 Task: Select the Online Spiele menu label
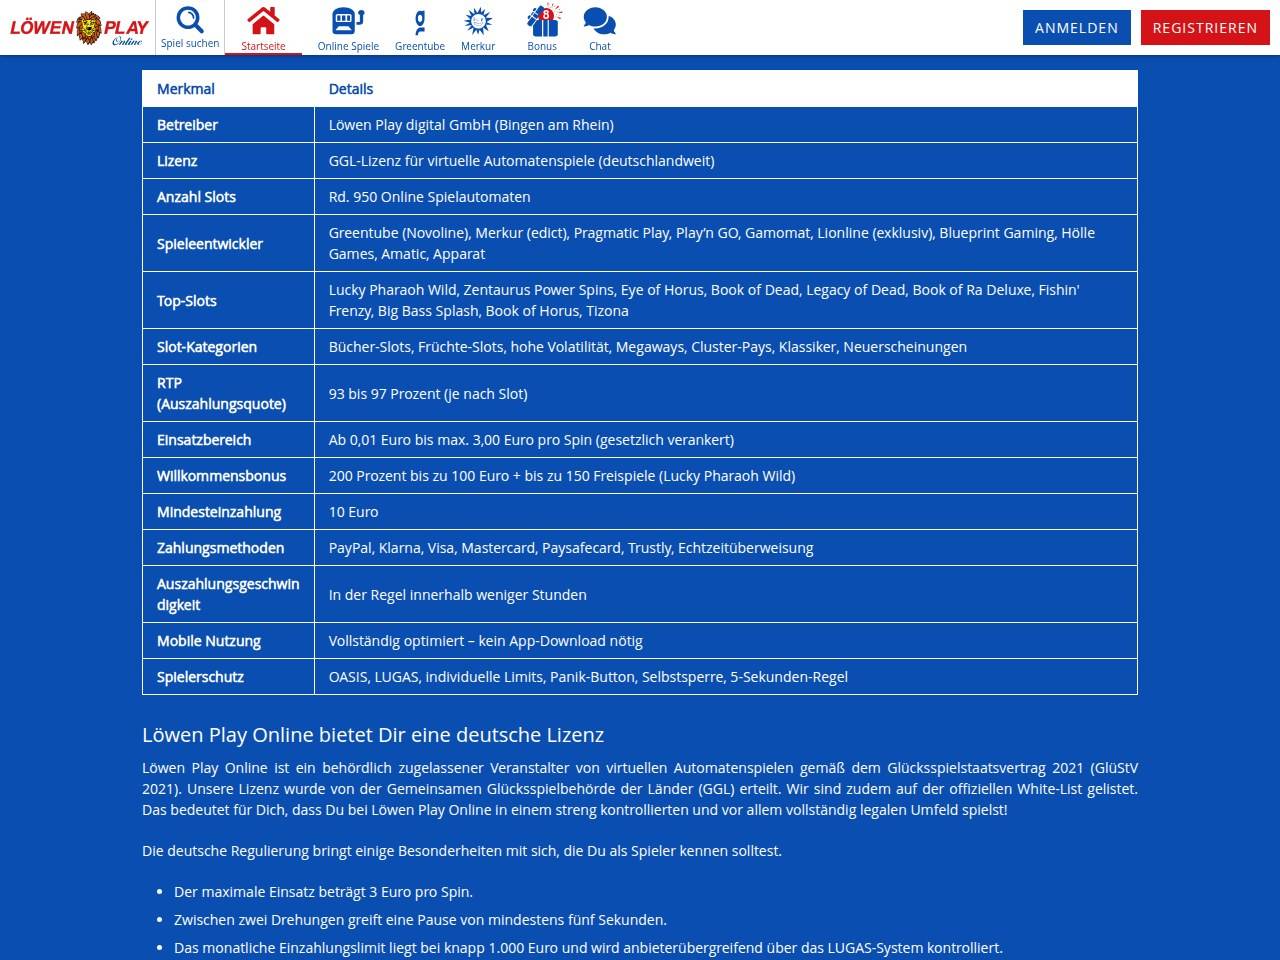pyautogui.click(x=348, y=46)
